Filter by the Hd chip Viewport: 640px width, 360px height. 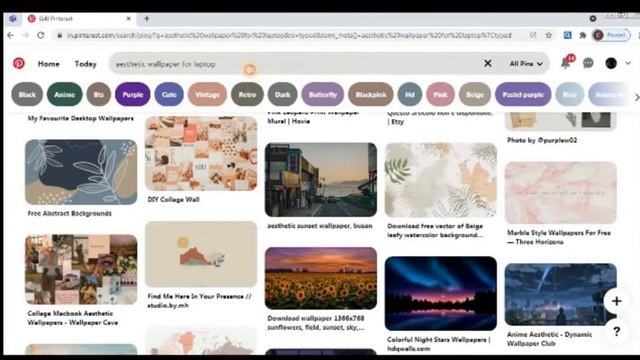(x=410, y=94)
